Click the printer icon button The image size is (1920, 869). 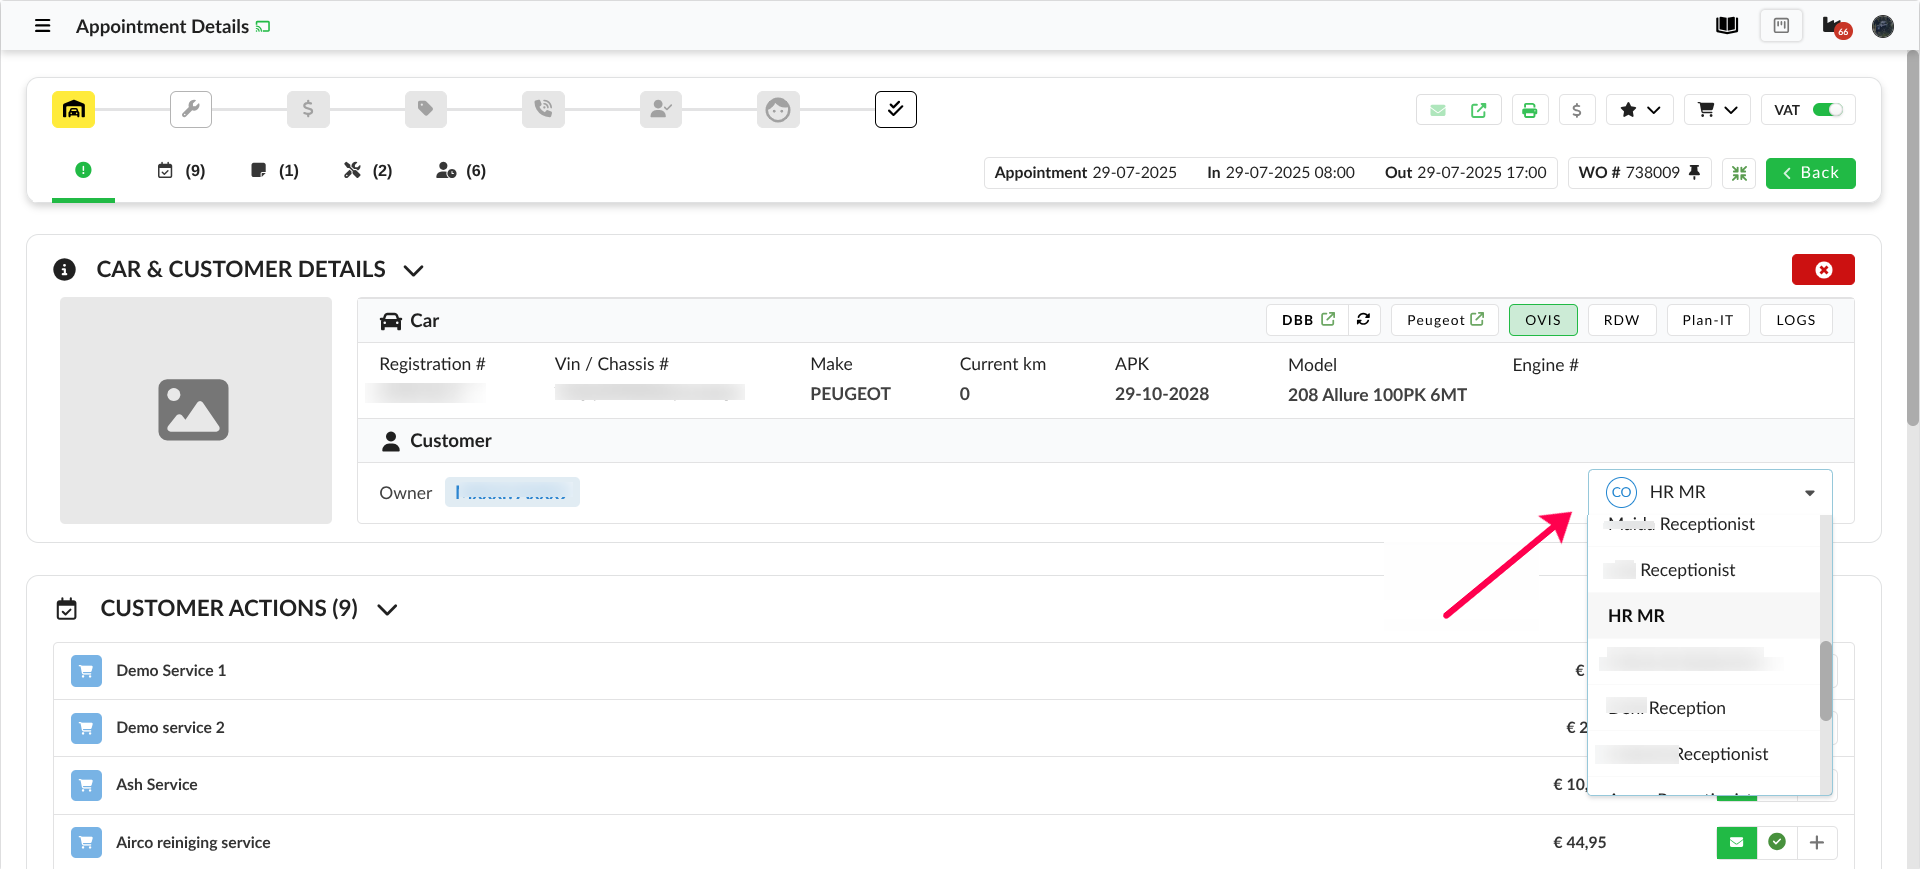point(1529,110)
